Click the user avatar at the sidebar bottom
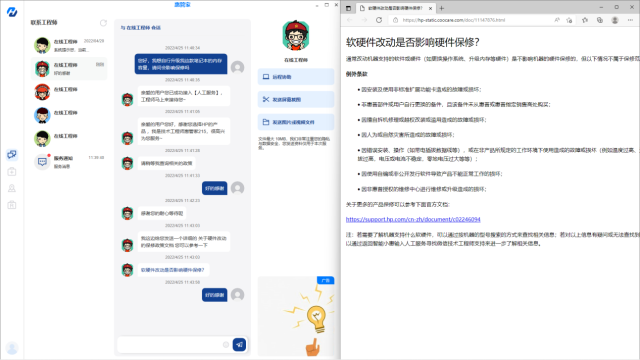 [12, 348]
